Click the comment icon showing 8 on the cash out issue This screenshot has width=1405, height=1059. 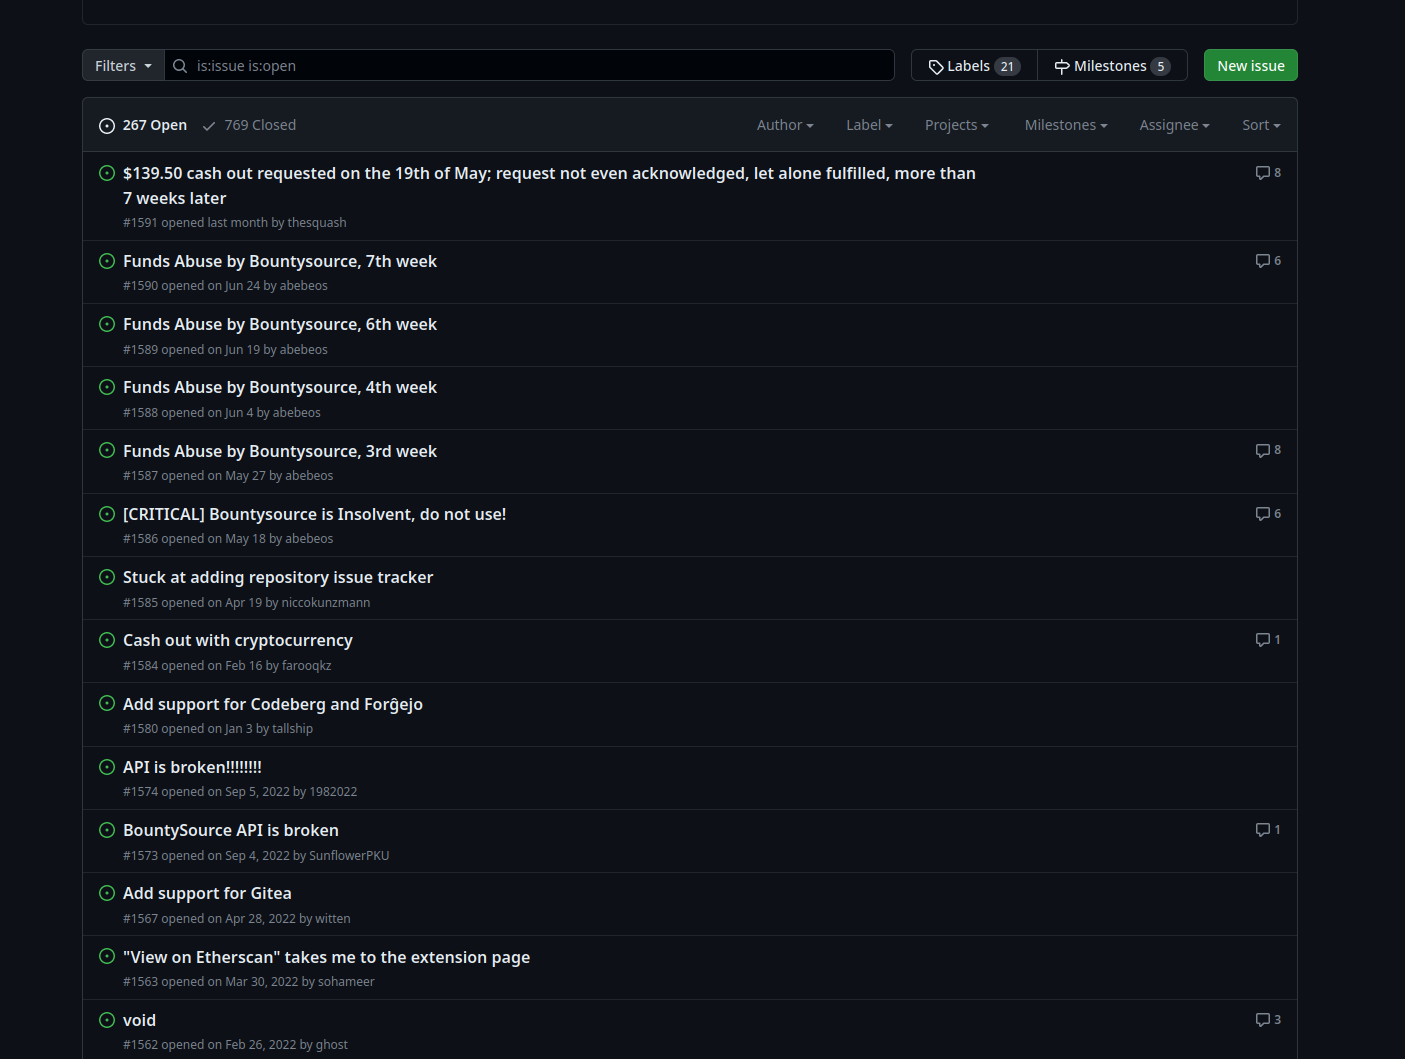pos(1262,172)
